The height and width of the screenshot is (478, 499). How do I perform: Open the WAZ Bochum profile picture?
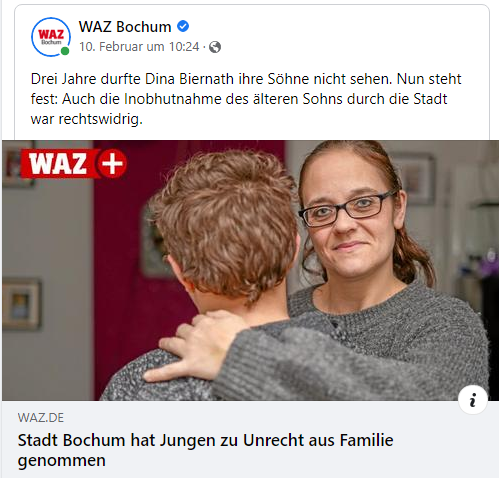51,37
